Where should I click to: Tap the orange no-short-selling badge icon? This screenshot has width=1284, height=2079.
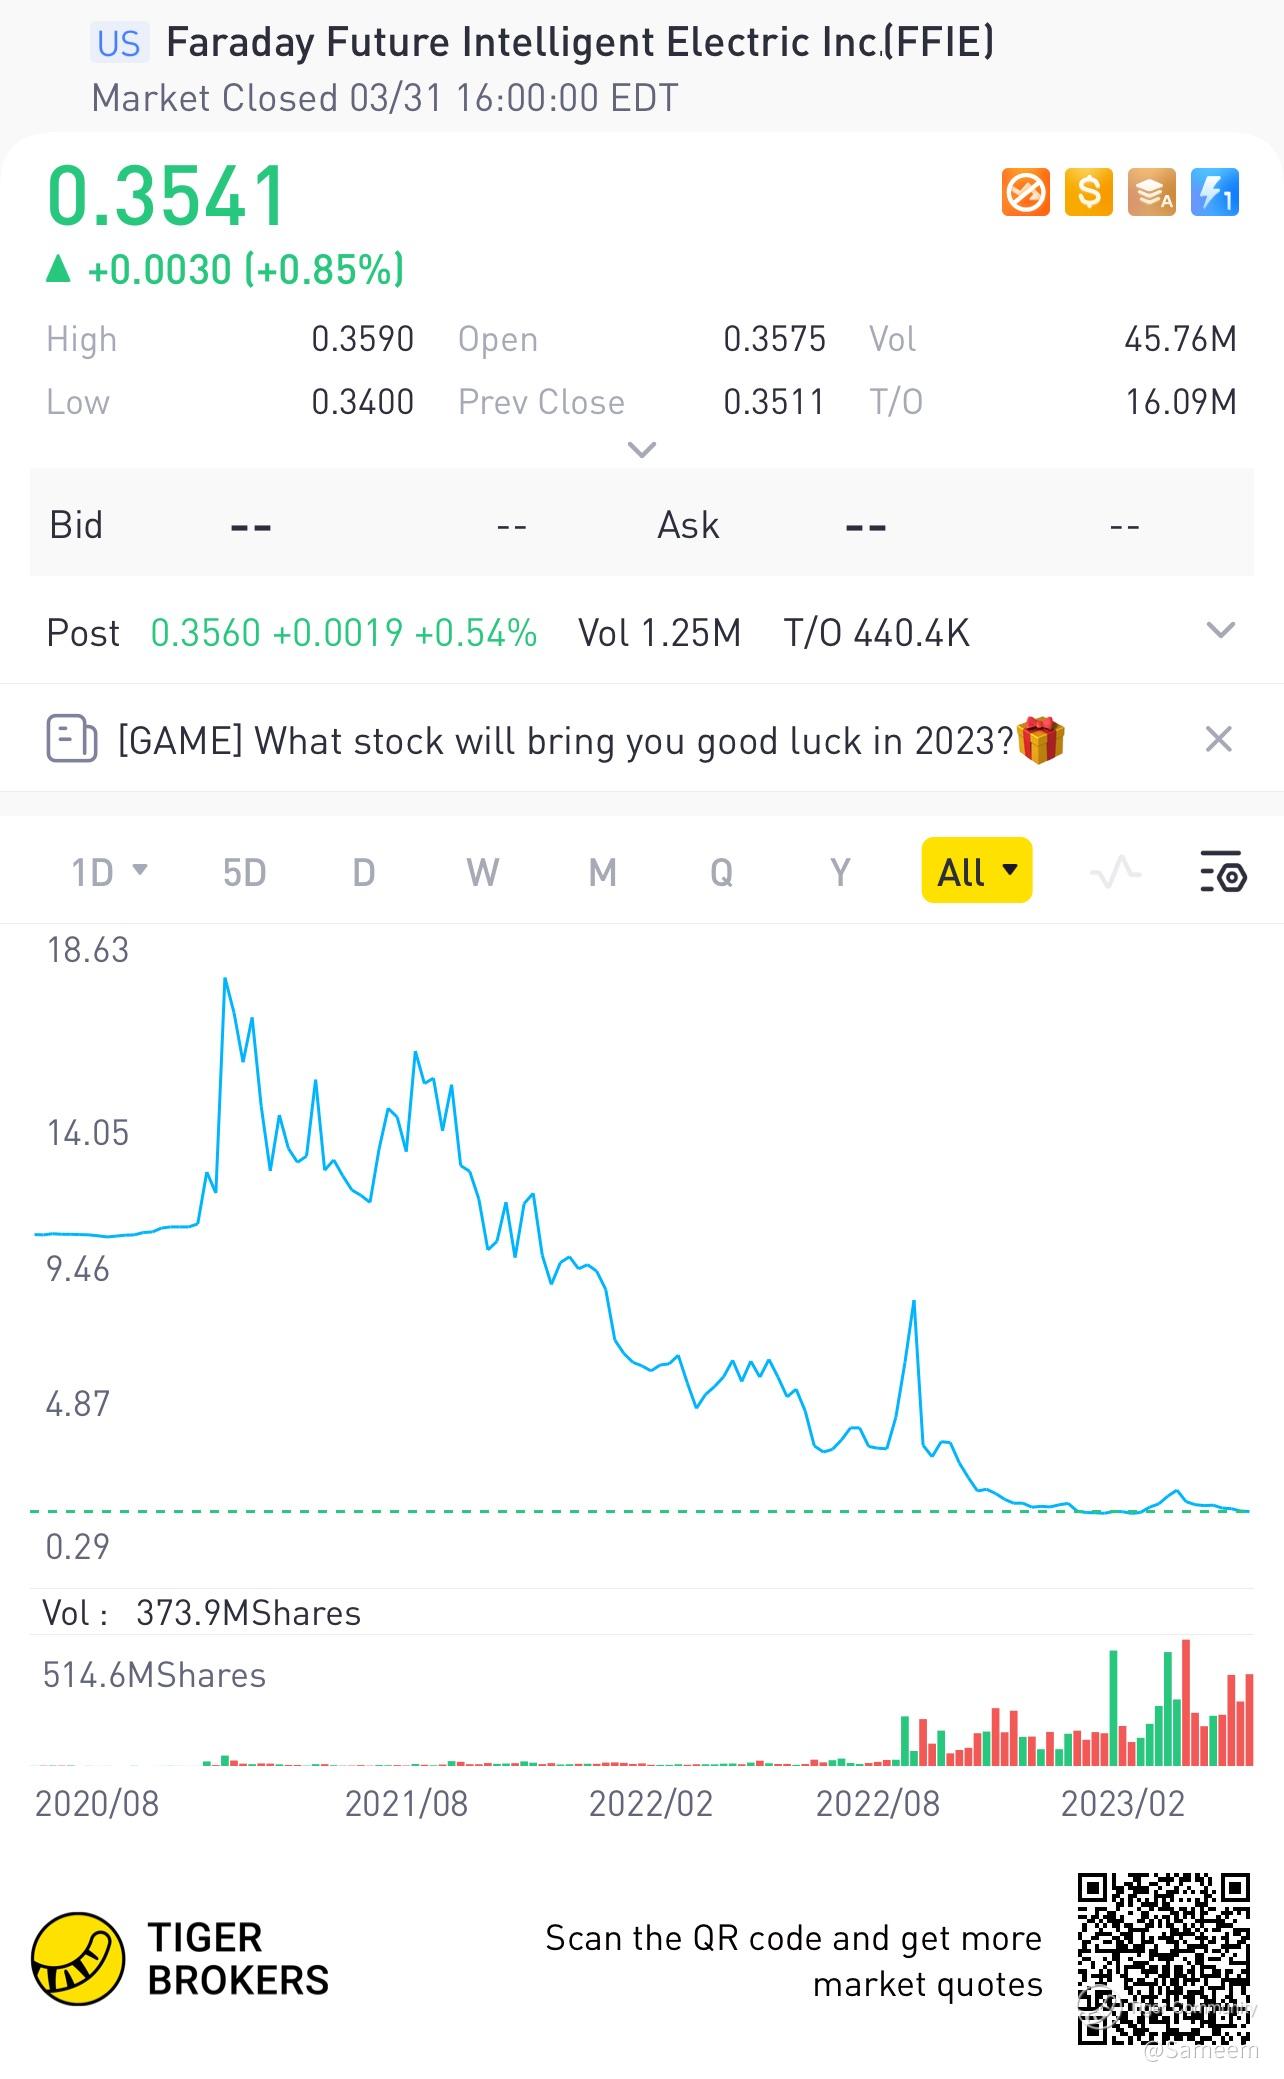point(1025,192)
